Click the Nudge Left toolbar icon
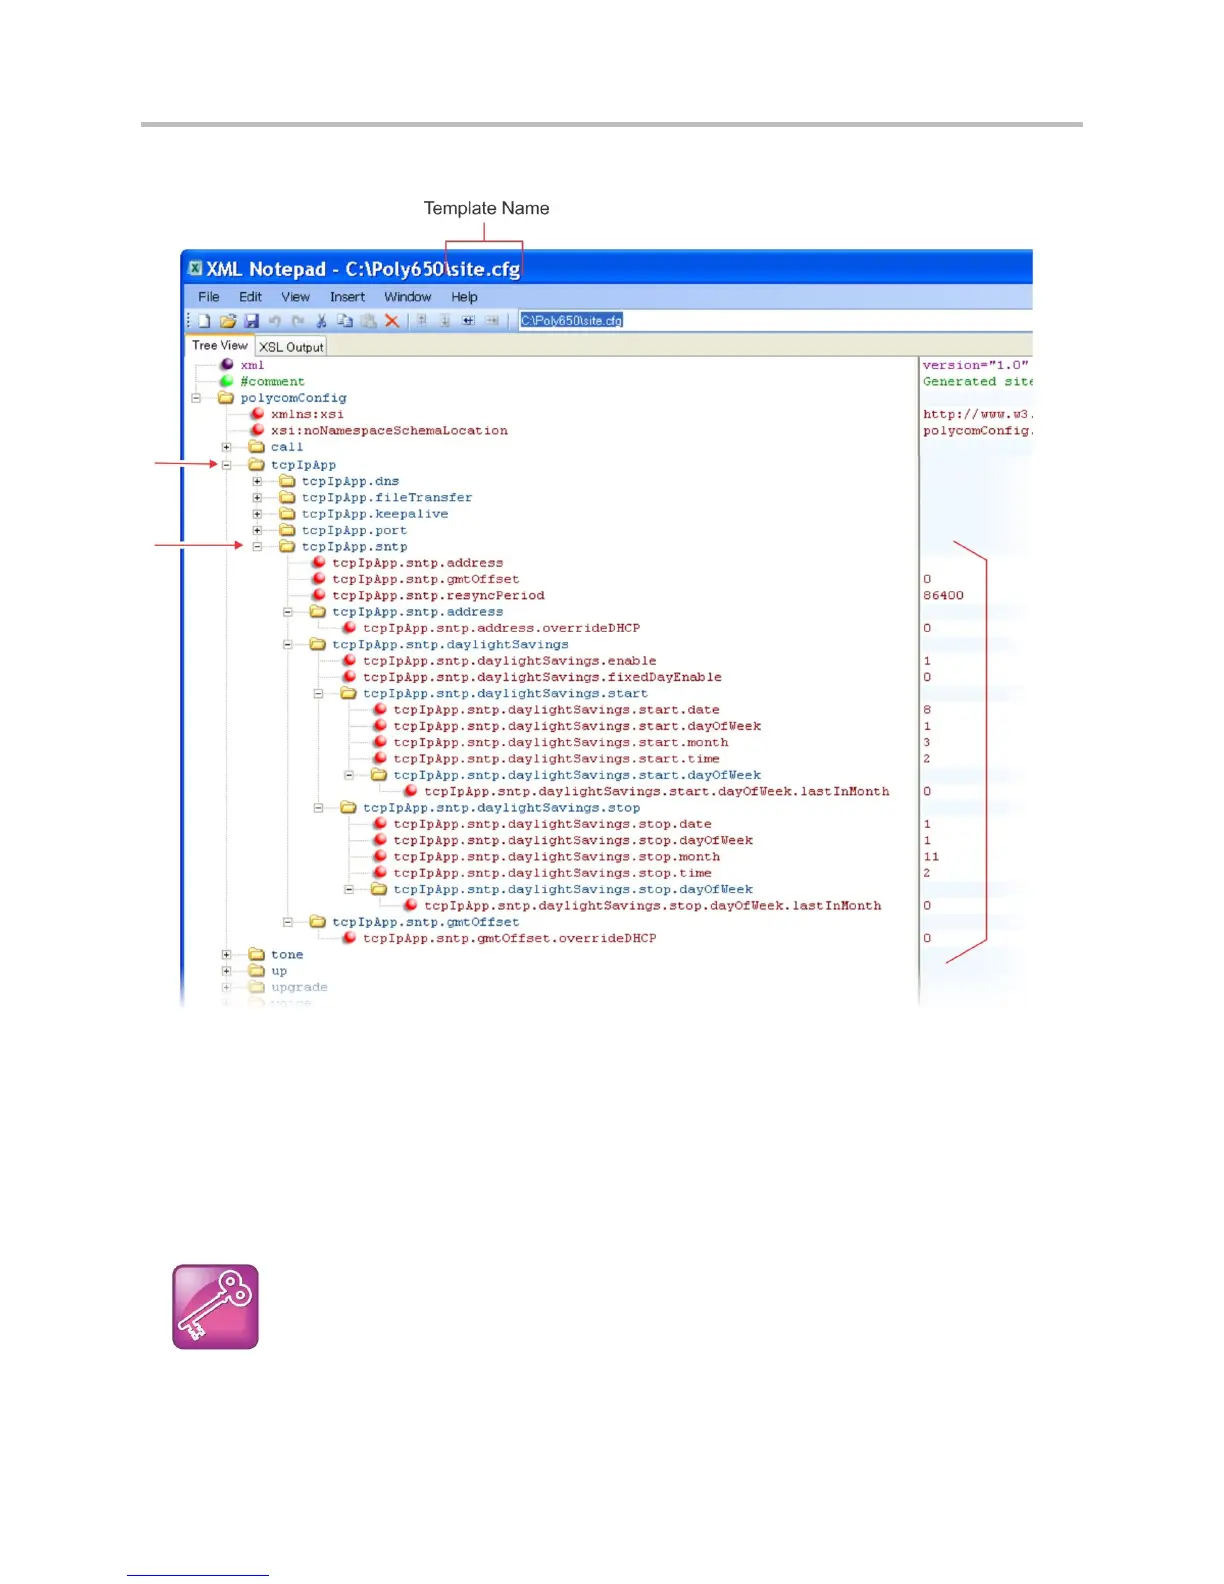 click(468, 321)
